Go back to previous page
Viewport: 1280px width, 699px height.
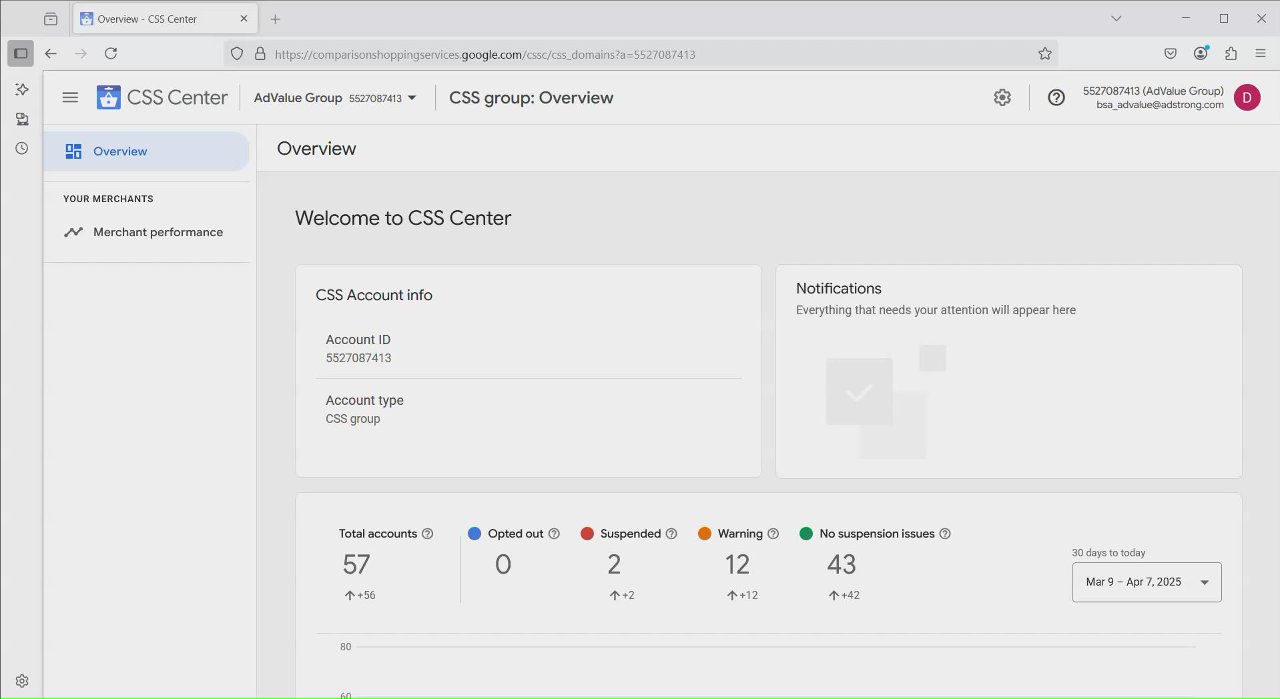[51, 54]
